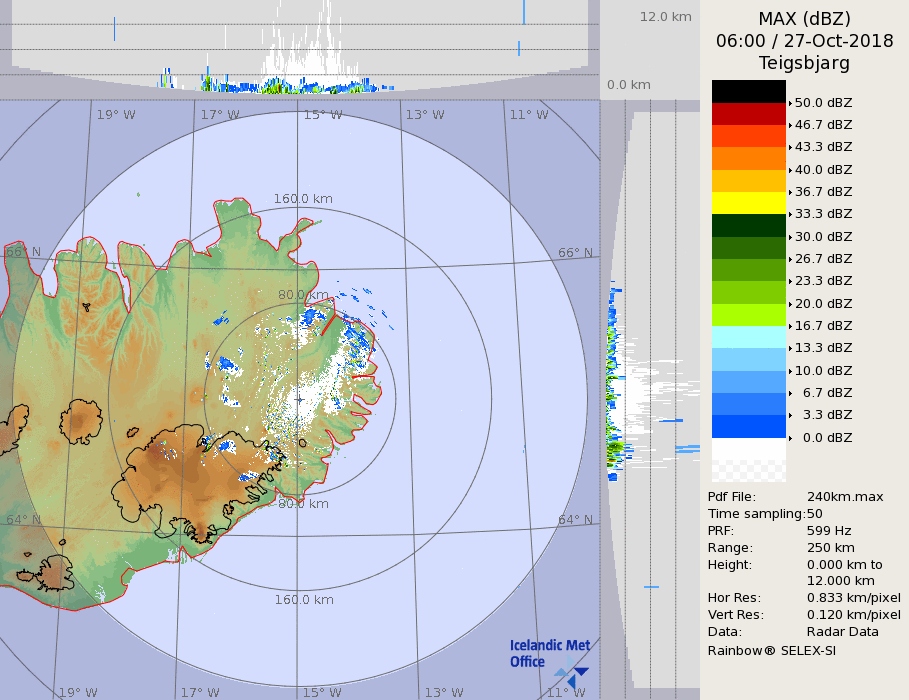Click the MAX (dBZ) title text
Screen dimensions: 909x700
click(804, 19)
